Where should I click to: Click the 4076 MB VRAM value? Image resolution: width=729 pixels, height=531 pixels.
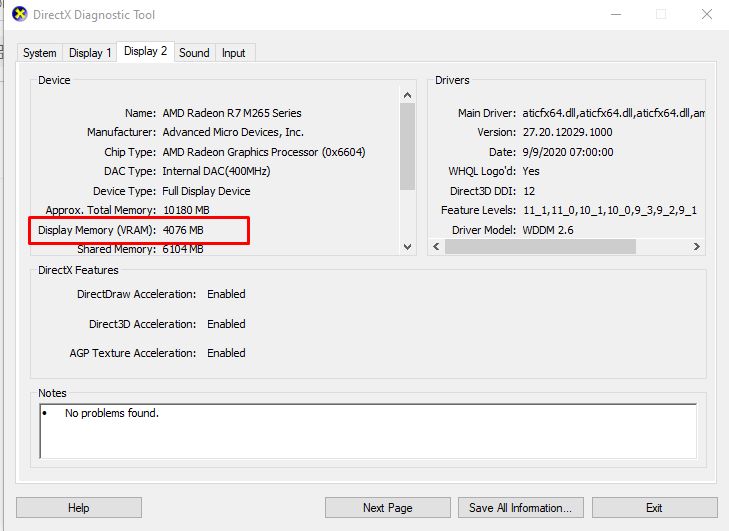pos(183,230)
